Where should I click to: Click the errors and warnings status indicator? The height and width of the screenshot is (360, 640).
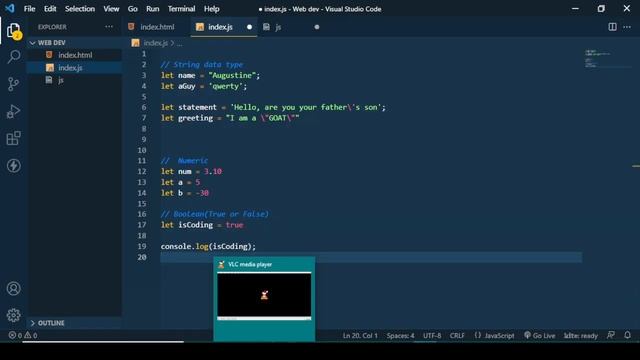(x=23, y=335)
